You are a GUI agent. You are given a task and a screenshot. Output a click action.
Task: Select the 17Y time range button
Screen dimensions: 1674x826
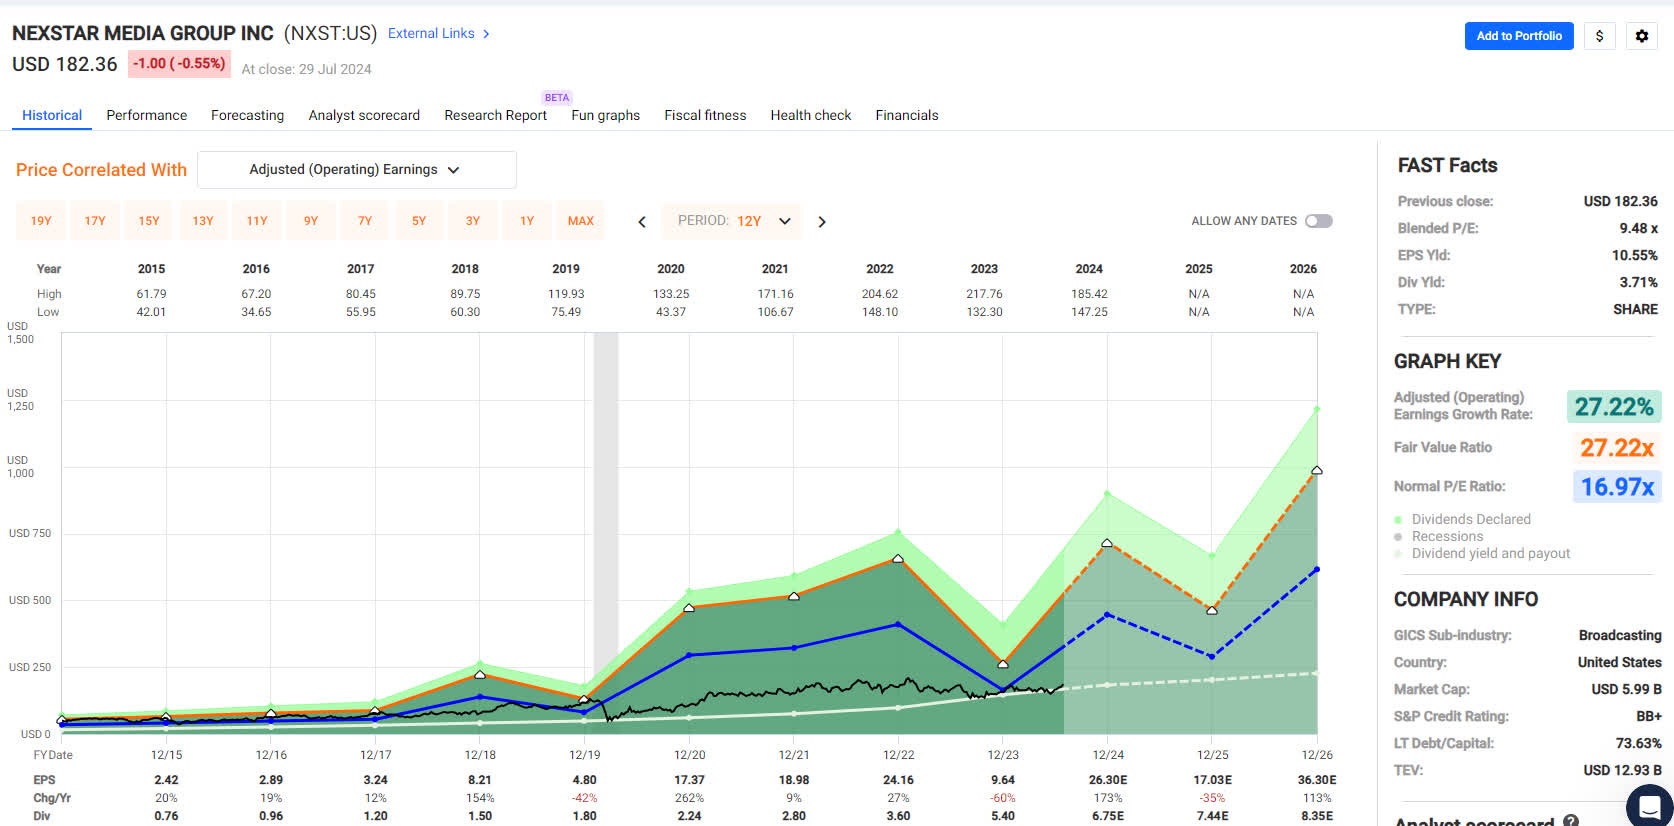pos(95,221)
